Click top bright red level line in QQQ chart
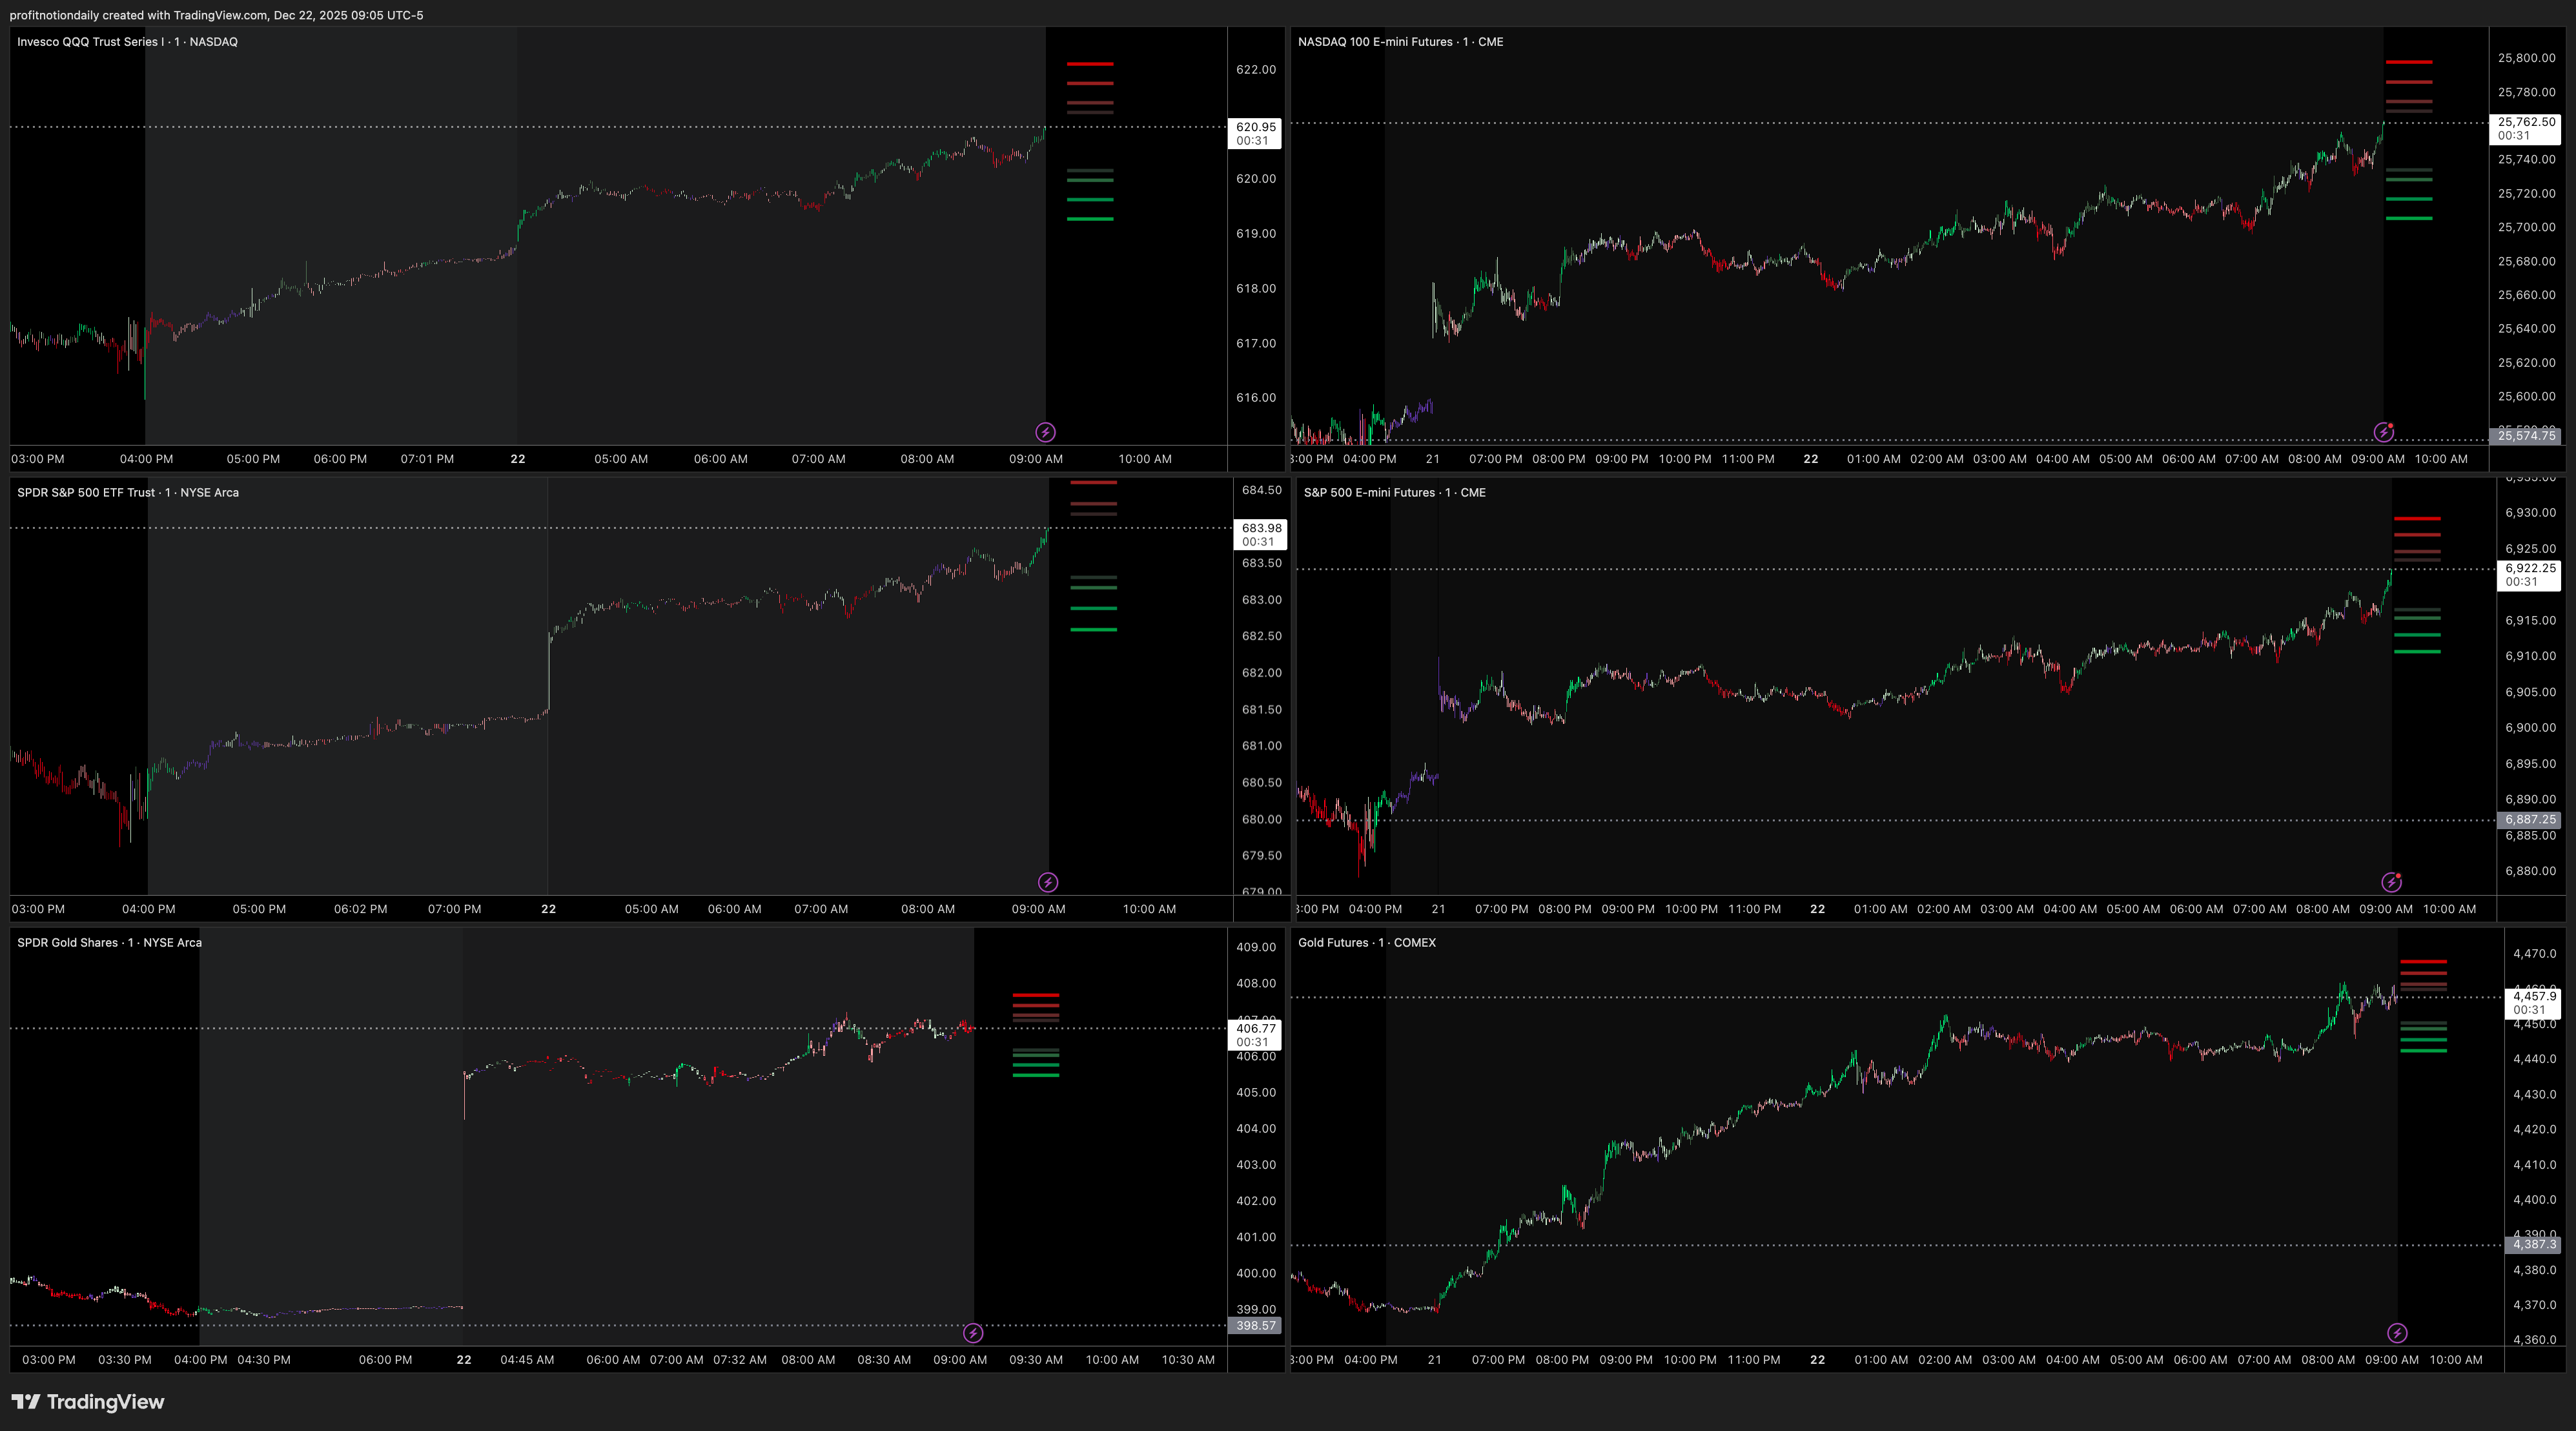This screenshot has width=2576, height=1431. [x=1090, y=64]
